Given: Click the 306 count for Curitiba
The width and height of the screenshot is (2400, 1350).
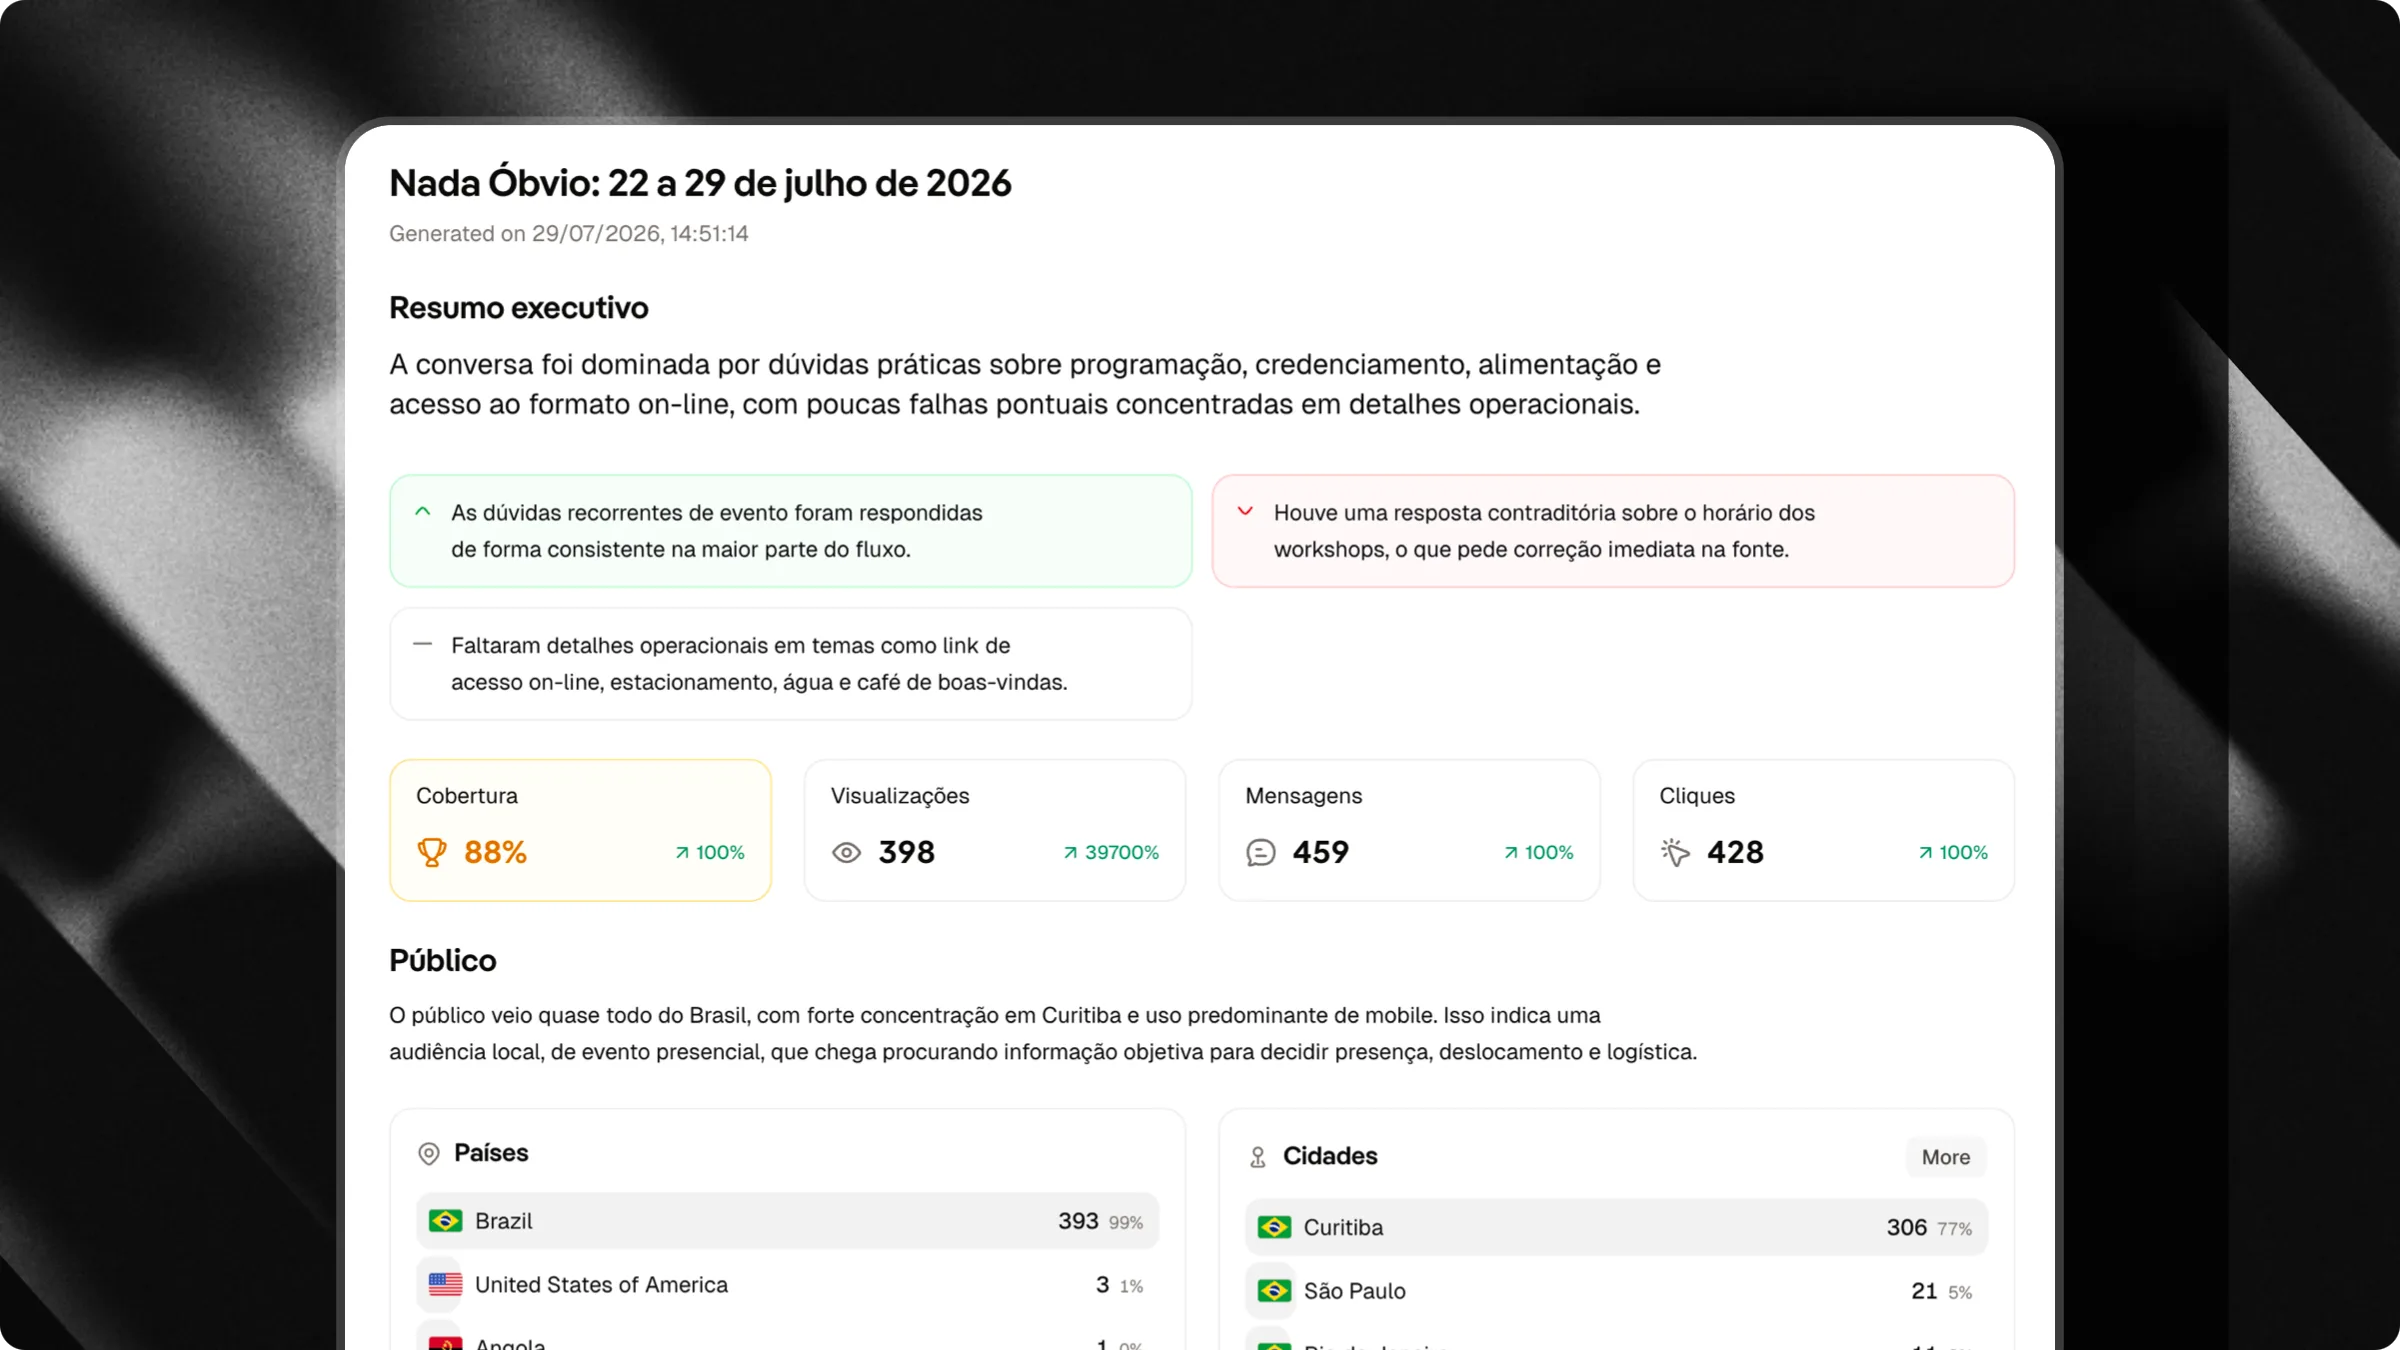Looking at the screenshot, I should [1906, 1227].
